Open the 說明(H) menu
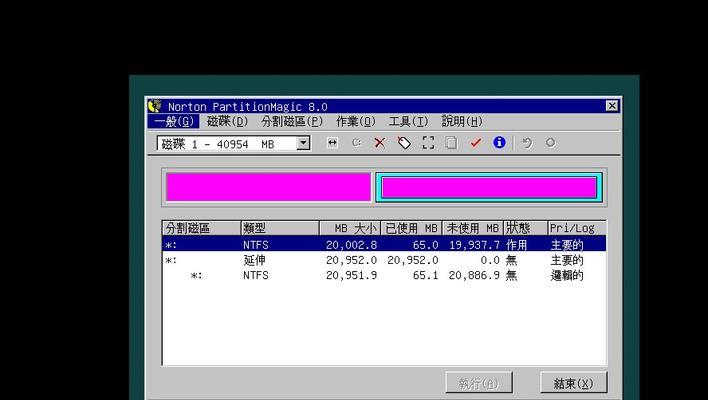The image size is (708, 400). [462, 121]
